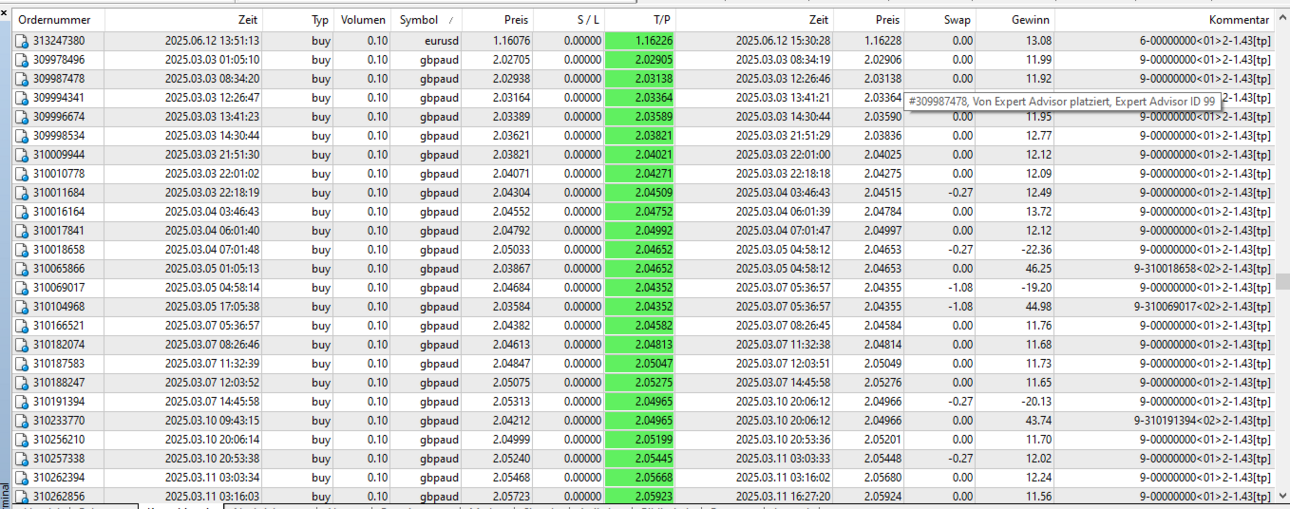This screenshot has height=509, width=1290.
Task: Click the Kommentar column header
Action: click(x=1164, y=20)
